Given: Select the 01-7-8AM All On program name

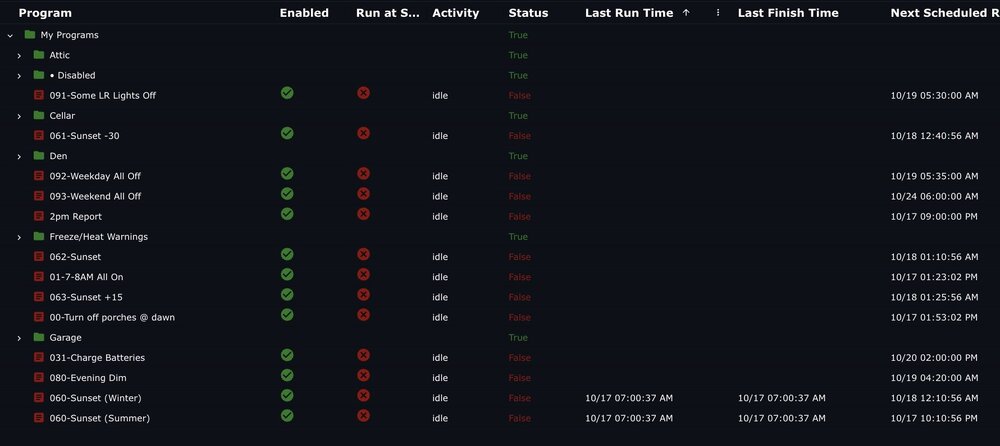Looking at the screenshot, I should (x=87, y=277).
